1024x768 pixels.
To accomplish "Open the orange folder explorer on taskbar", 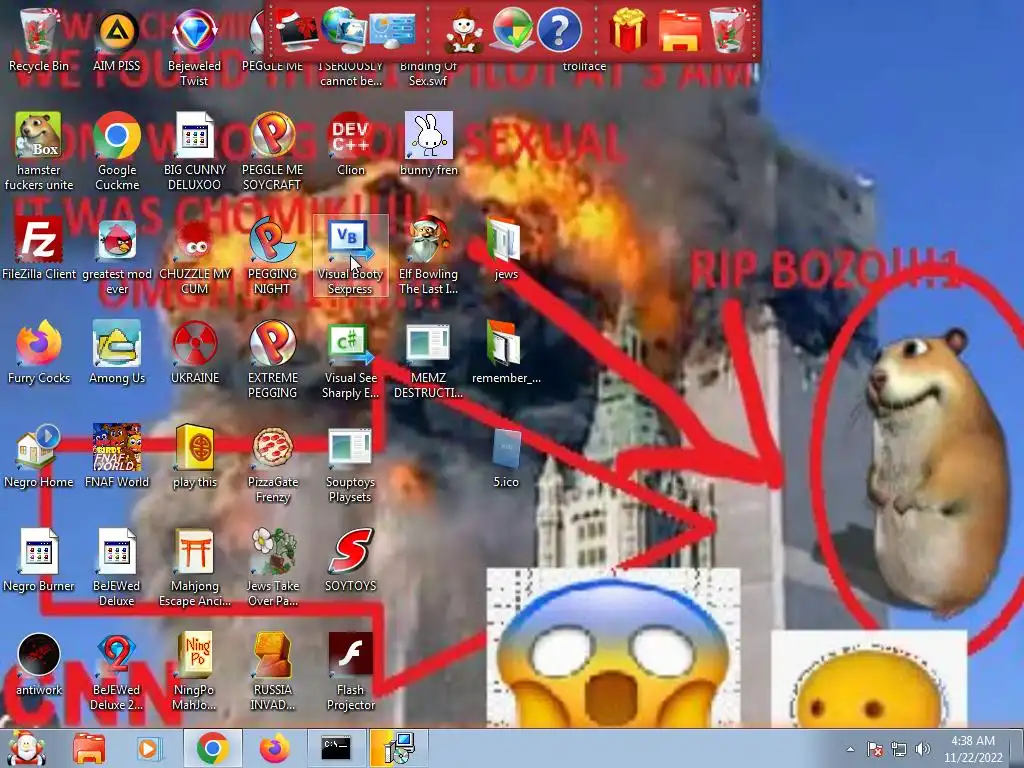I will tap(89, 748).
